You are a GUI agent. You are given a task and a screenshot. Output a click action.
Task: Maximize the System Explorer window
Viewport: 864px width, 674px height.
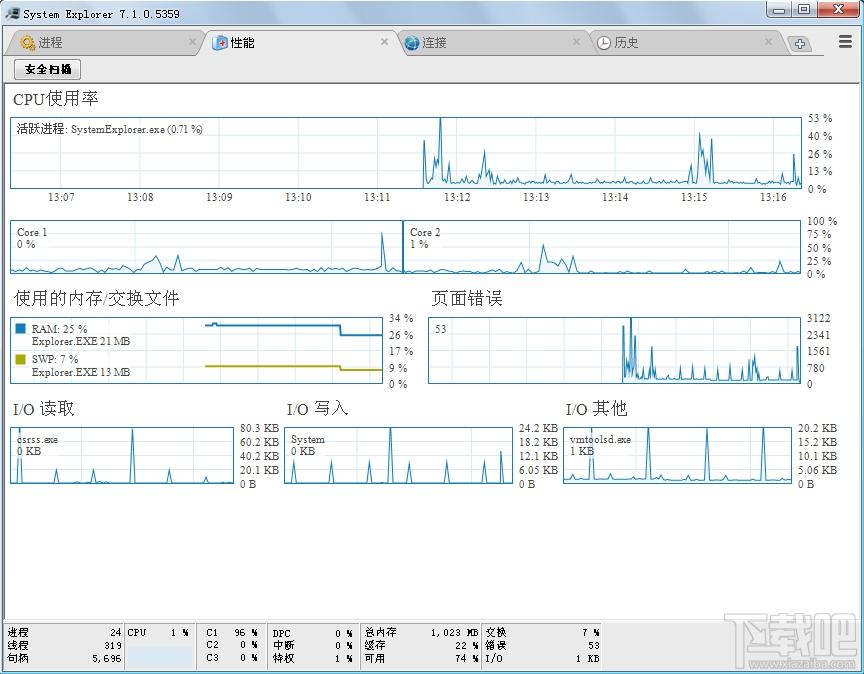(x=804, y=10)
